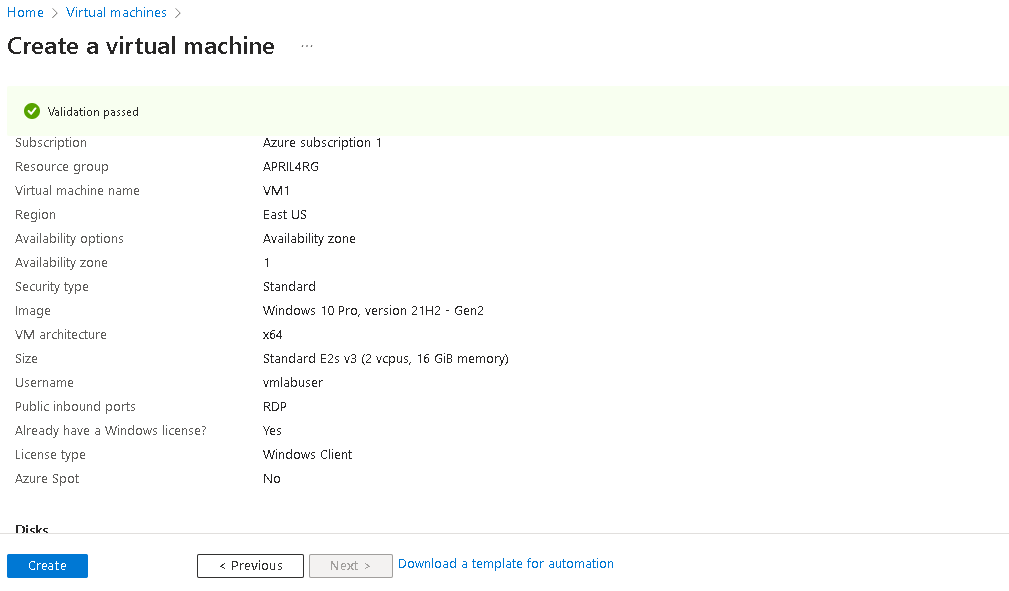
Task: Select the vmlabuser username value
Action: coord(292,382)
